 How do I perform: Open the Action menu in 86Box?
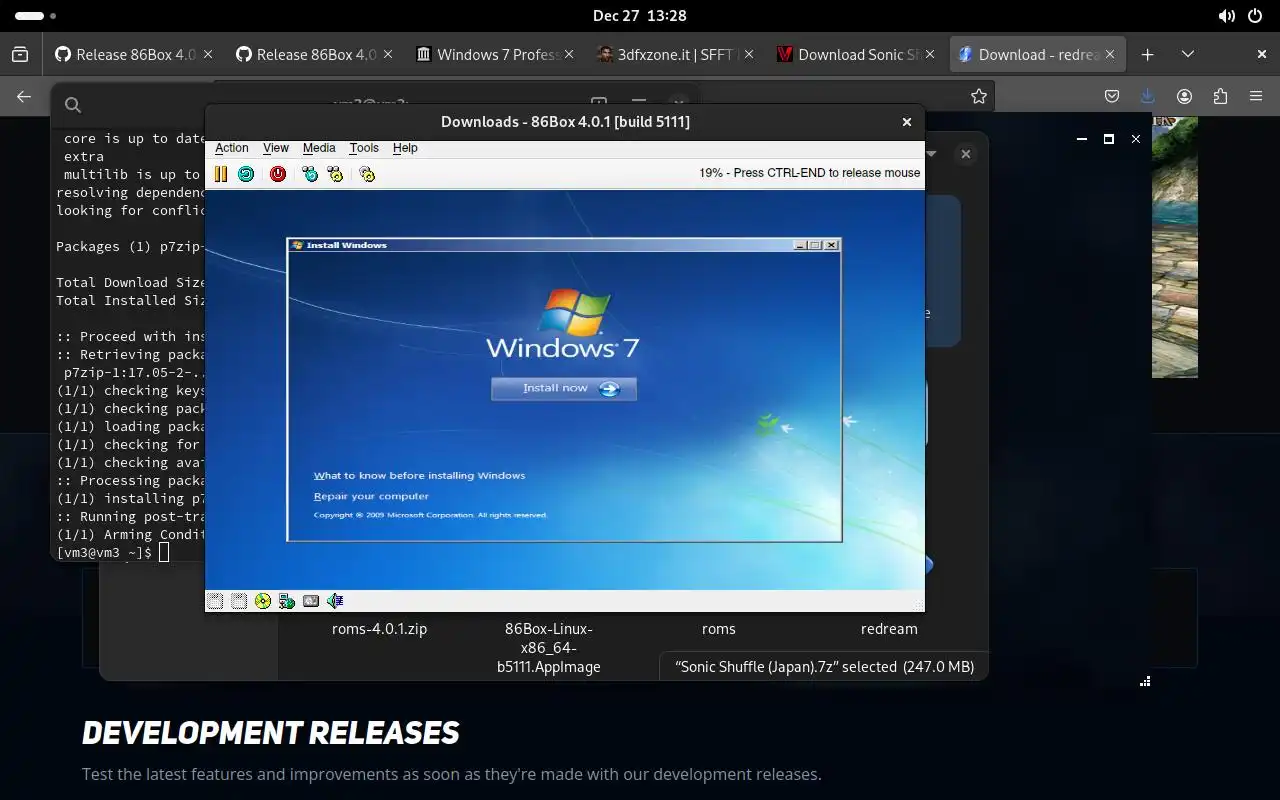click(232, 148)
